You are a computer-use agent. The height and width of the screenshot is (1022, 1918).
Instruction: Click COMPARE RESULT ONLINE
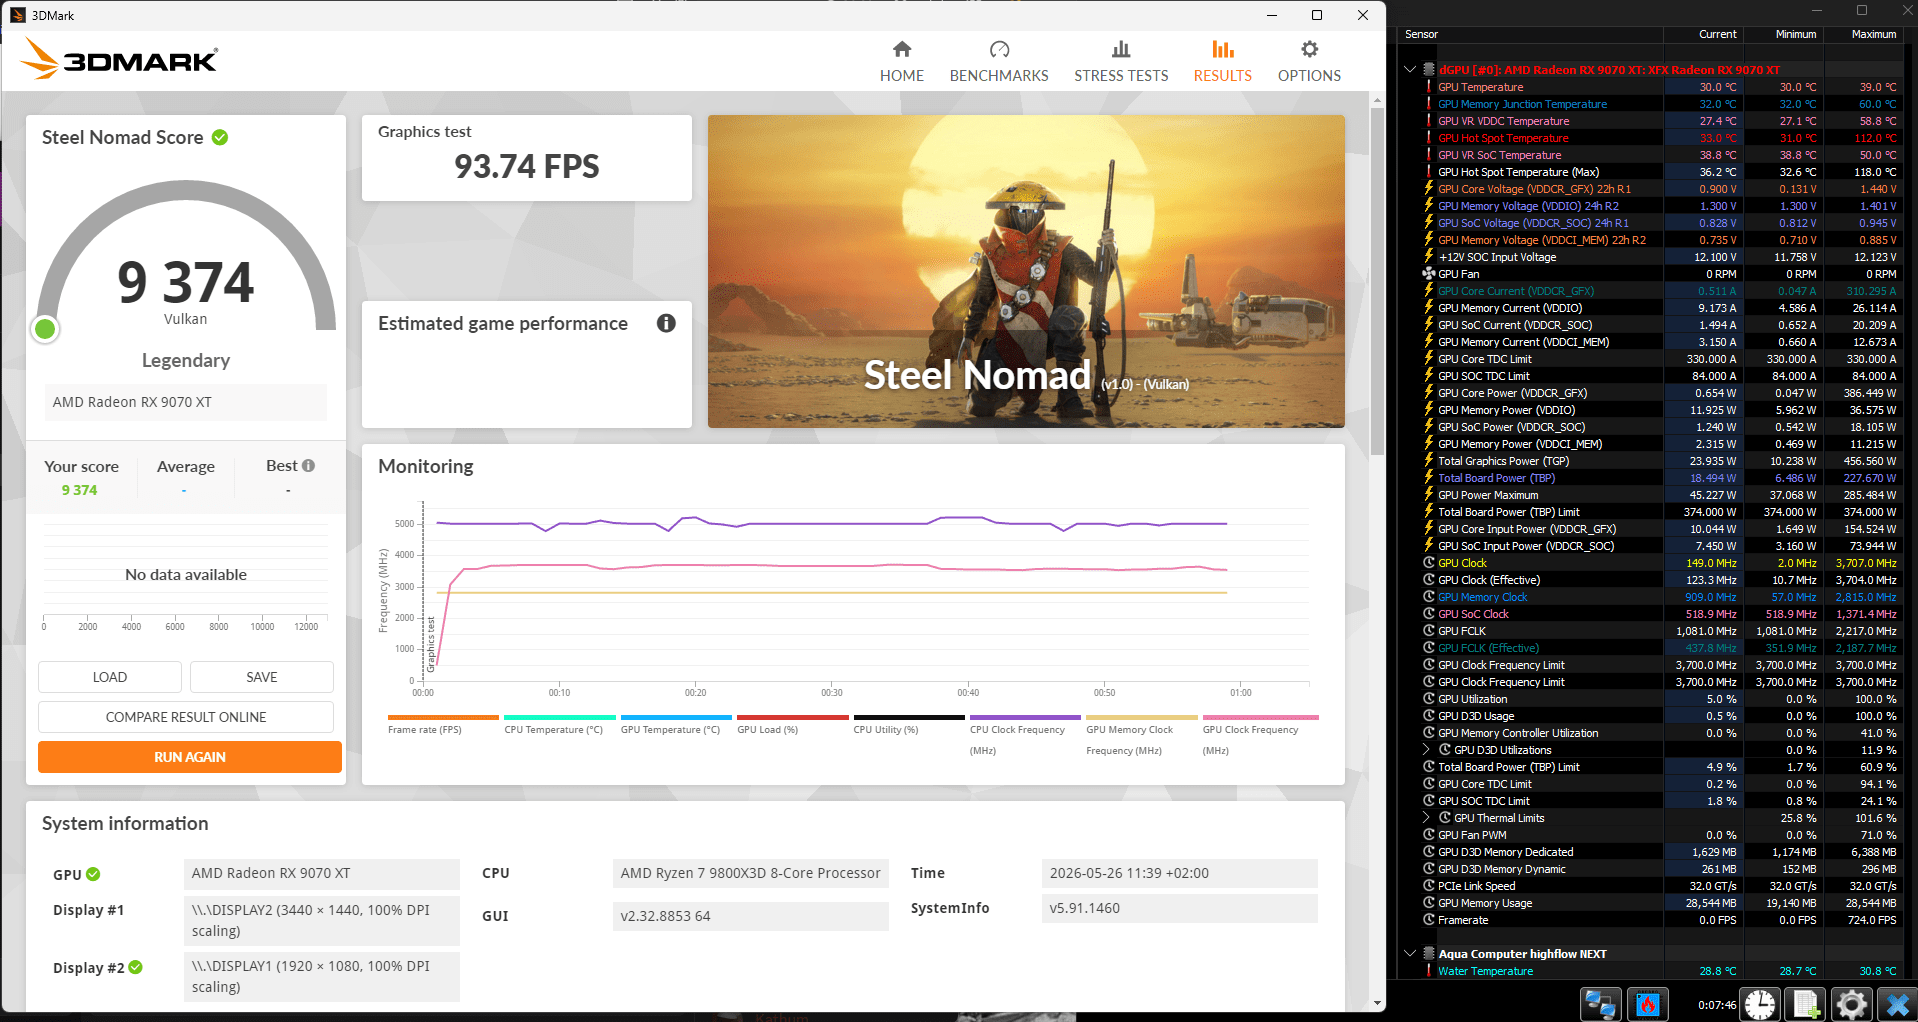[186, 717]
